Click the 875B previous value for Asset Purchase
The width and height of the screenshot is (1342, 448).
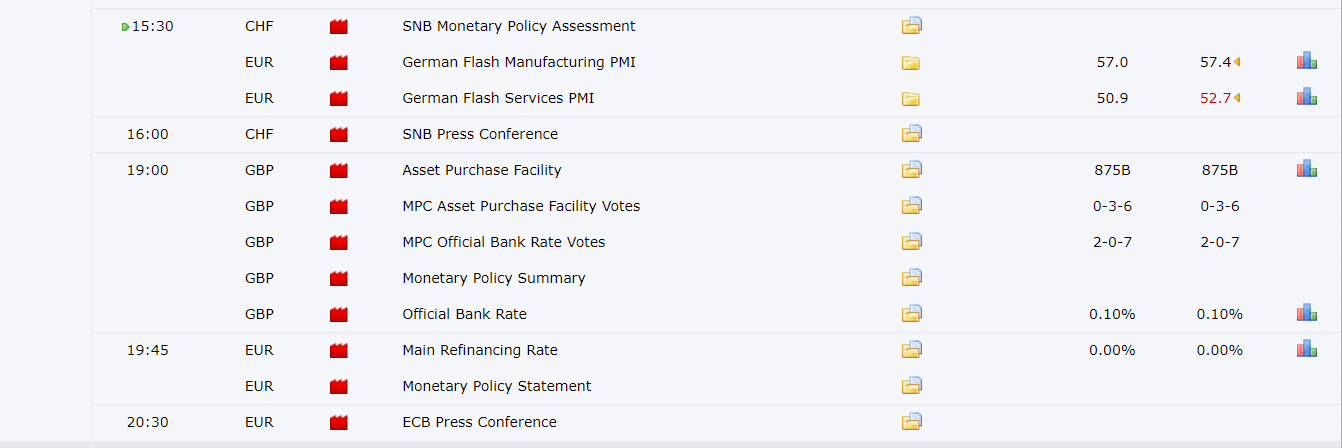(1219, 170)
